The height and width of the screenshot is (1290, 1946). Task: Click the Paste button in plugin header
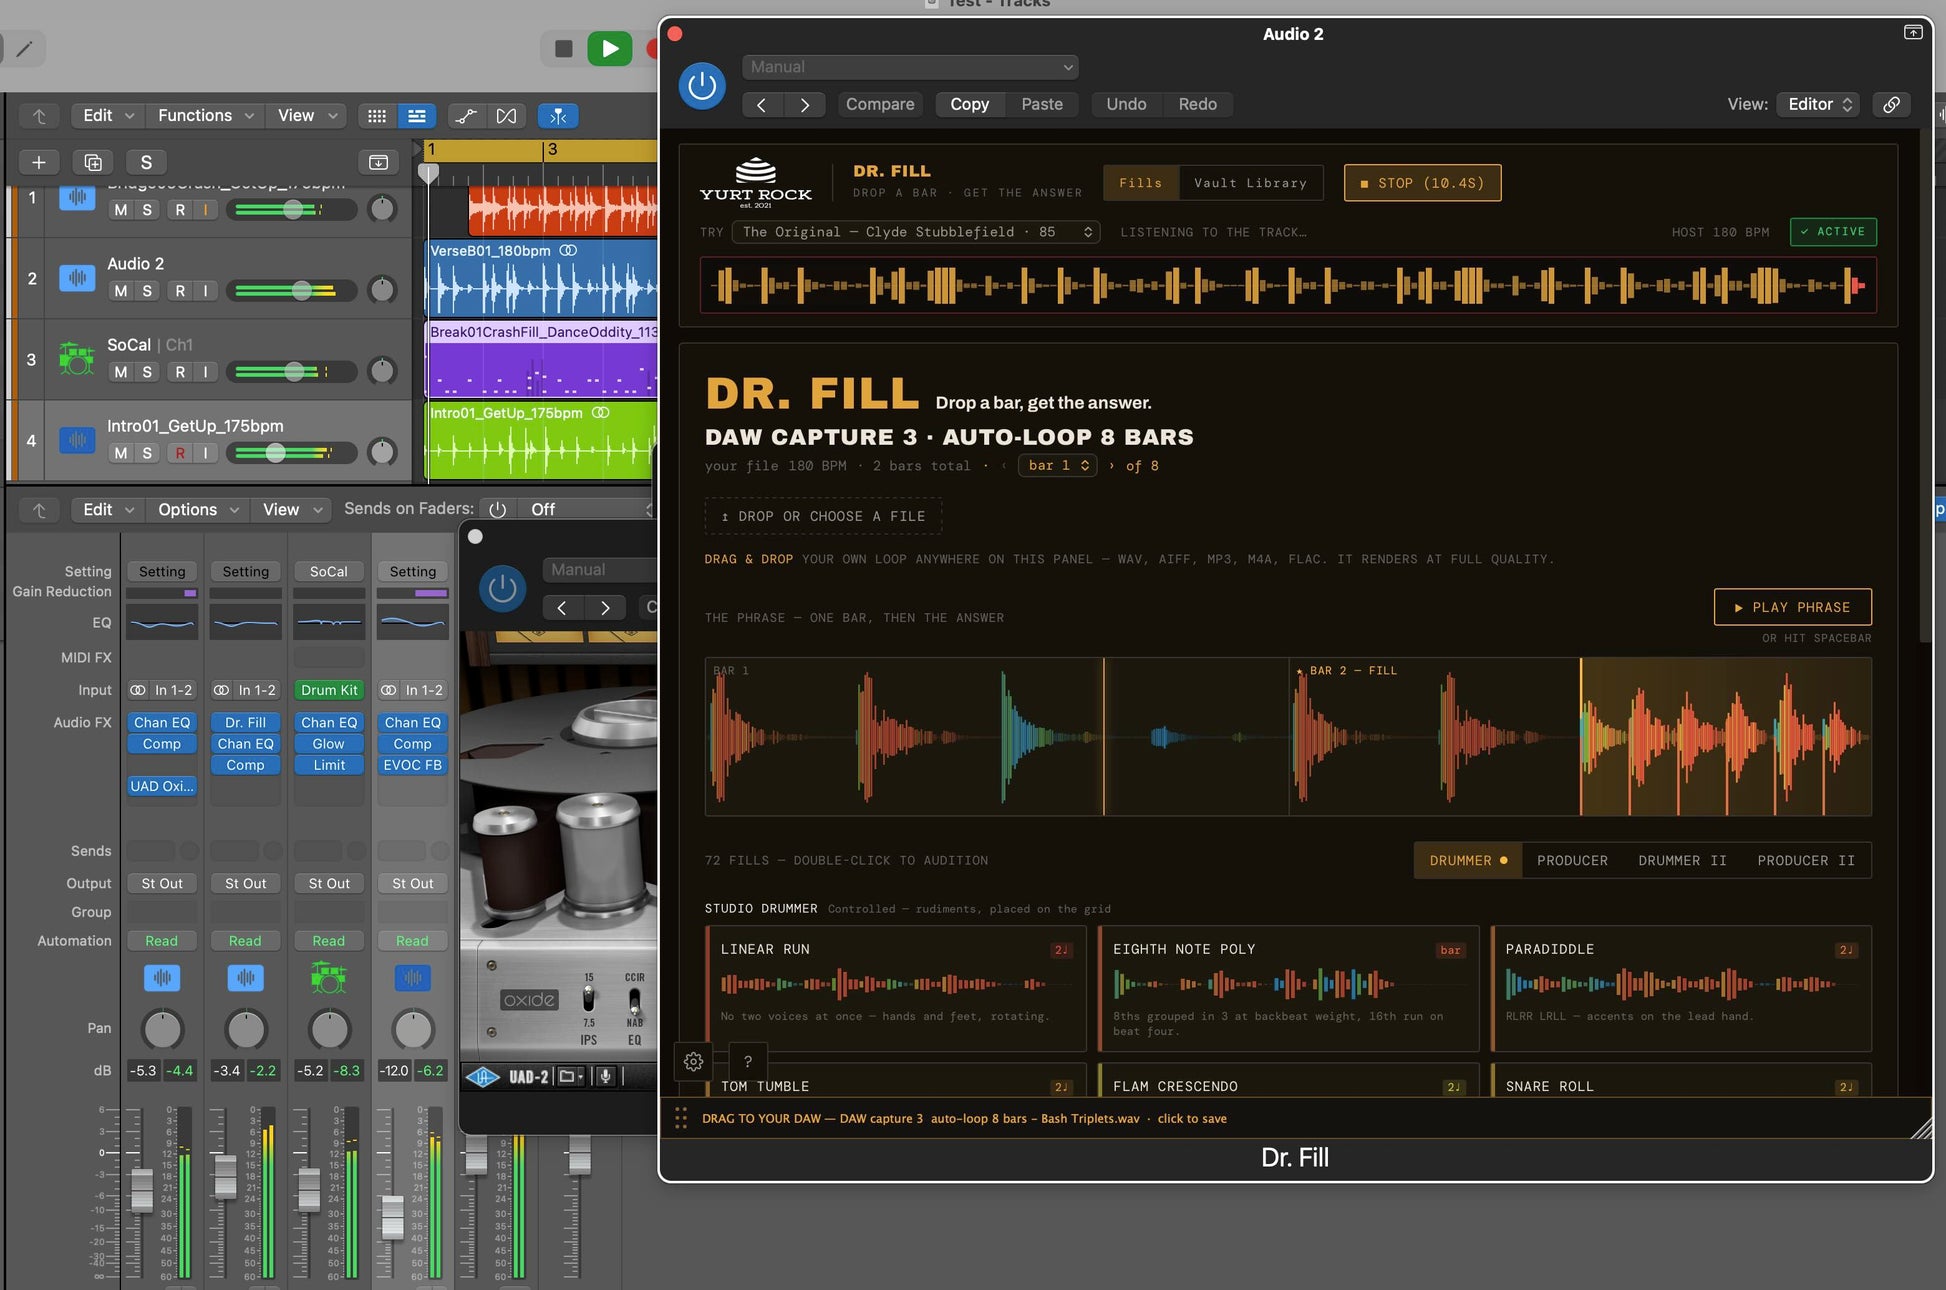(x=1042, y=104)
